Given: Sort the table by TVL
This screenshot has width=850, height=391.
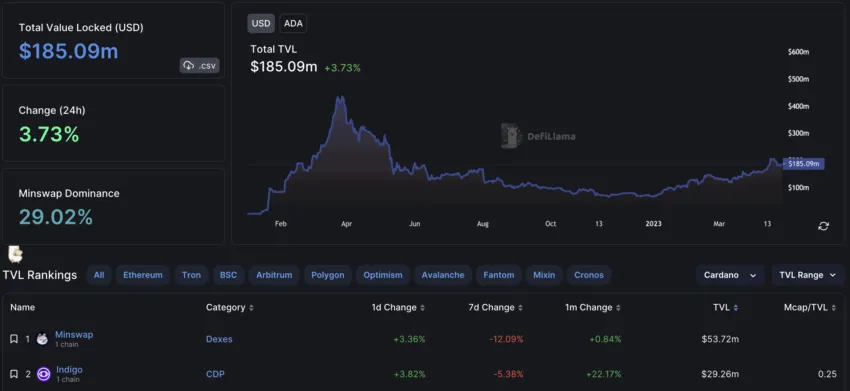Looking at the screenshot, I should click(x=725, y=307).
